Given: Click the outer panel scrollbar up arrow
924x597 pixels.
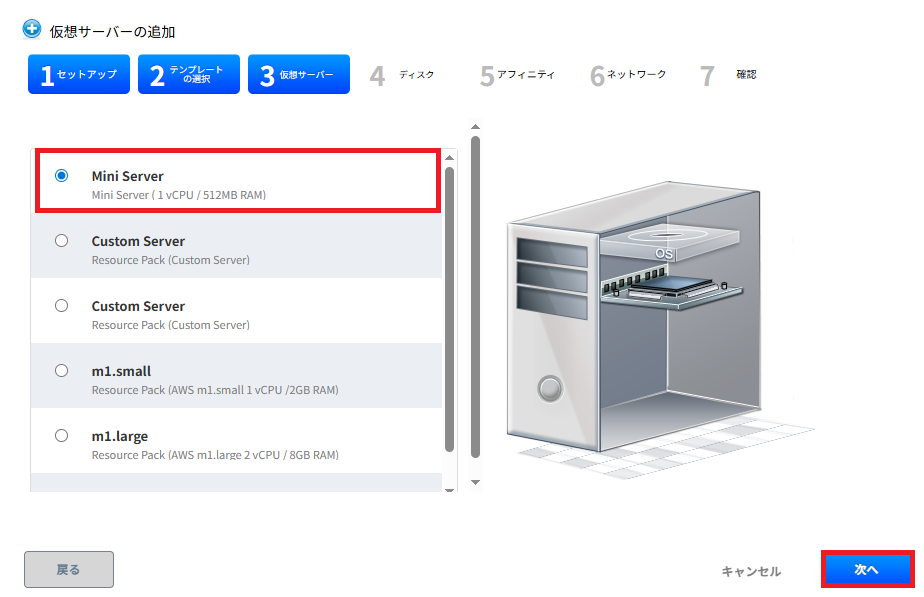Looking at the screenshot, I should point(476,127).
